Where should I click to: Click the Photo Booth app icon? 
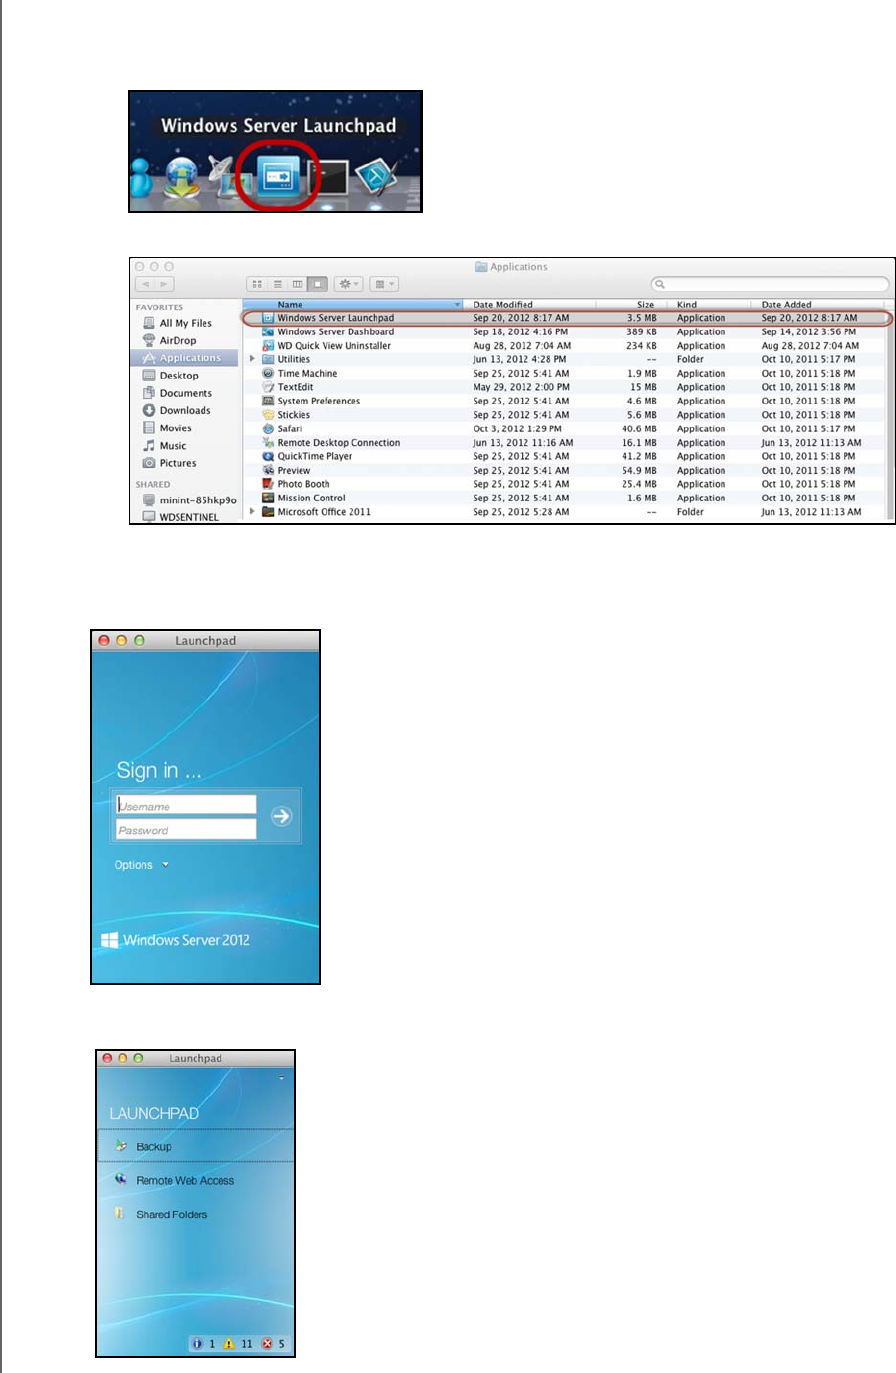pos(268,484)
